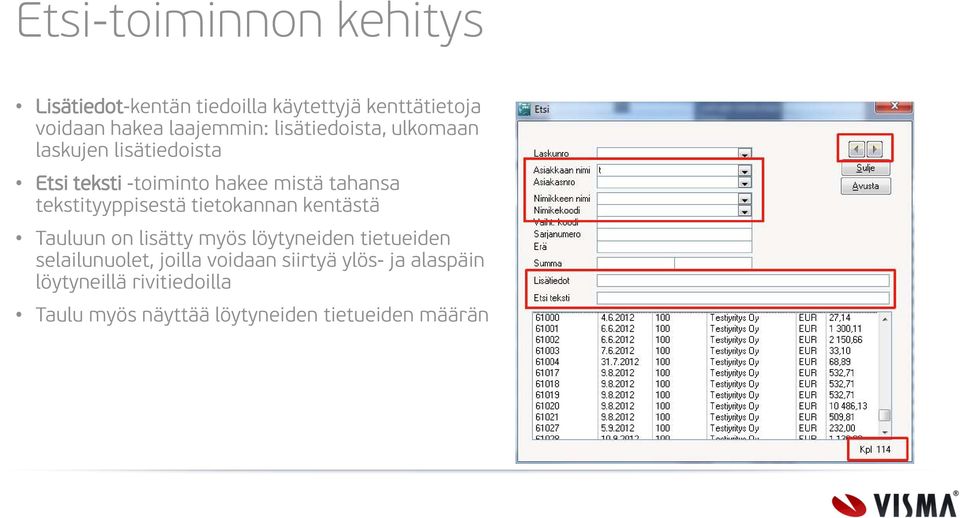Click into the Nimikekoodi field
Screen dimensions: 960x518
pyautogui.click(x=667, y=211)
